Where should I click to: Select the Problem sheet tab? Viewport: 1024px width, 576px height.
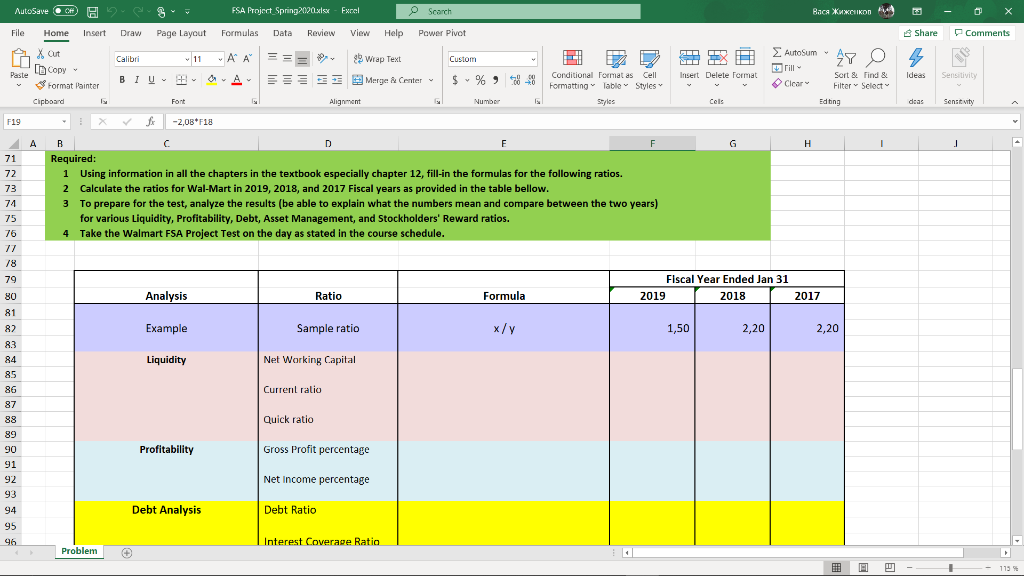pyautogui.click(x=79, y=551)
